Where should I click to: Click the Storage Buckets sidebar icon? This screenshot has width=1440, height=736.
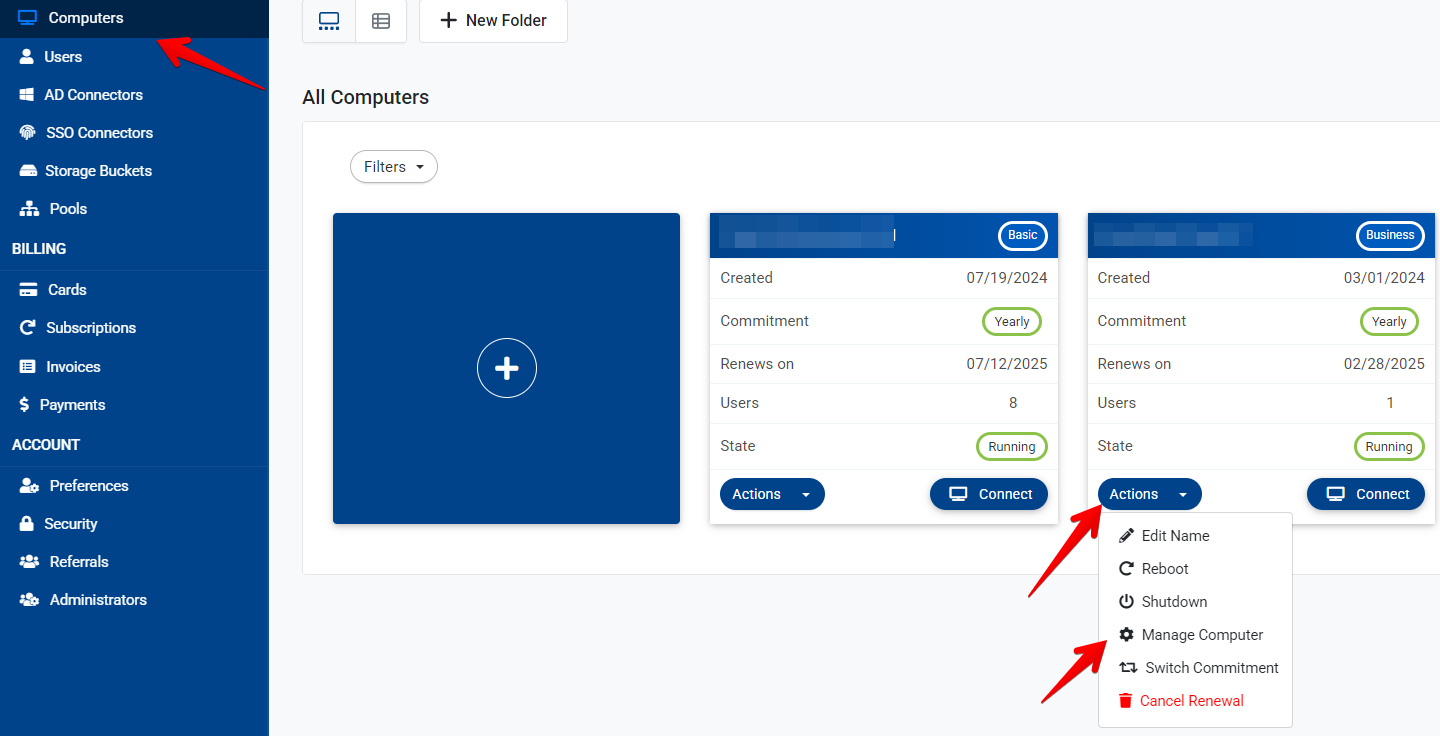click(28, 171)
